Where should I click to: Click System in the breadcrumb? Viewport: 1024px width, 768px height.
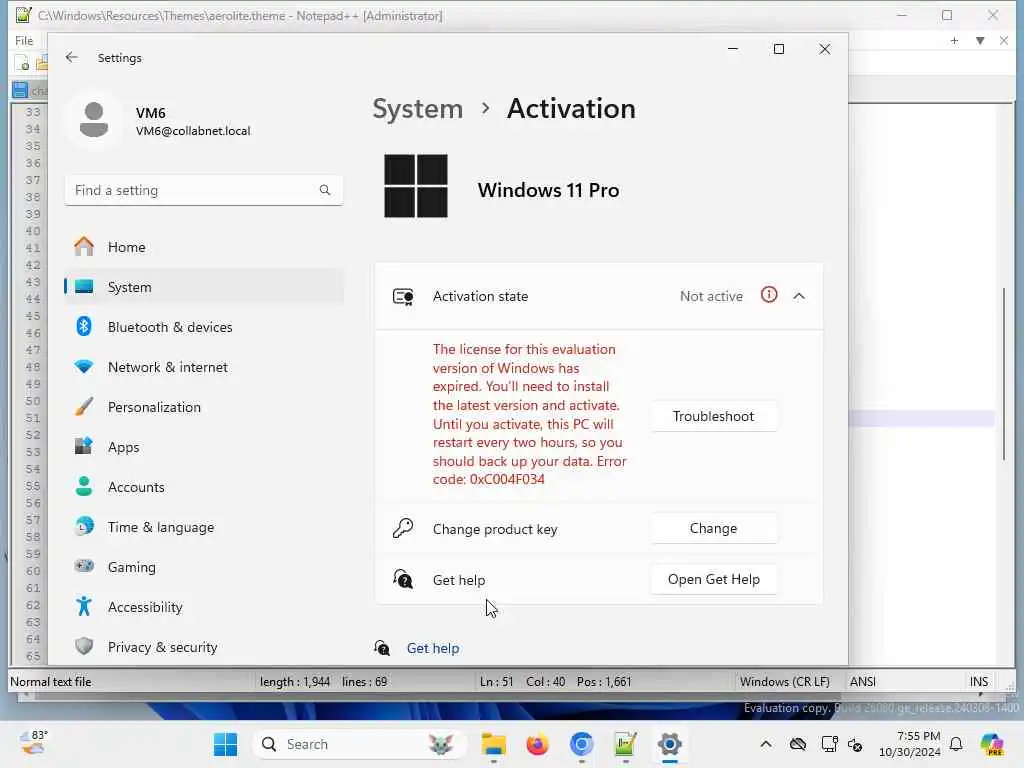(x=417, y=108)
